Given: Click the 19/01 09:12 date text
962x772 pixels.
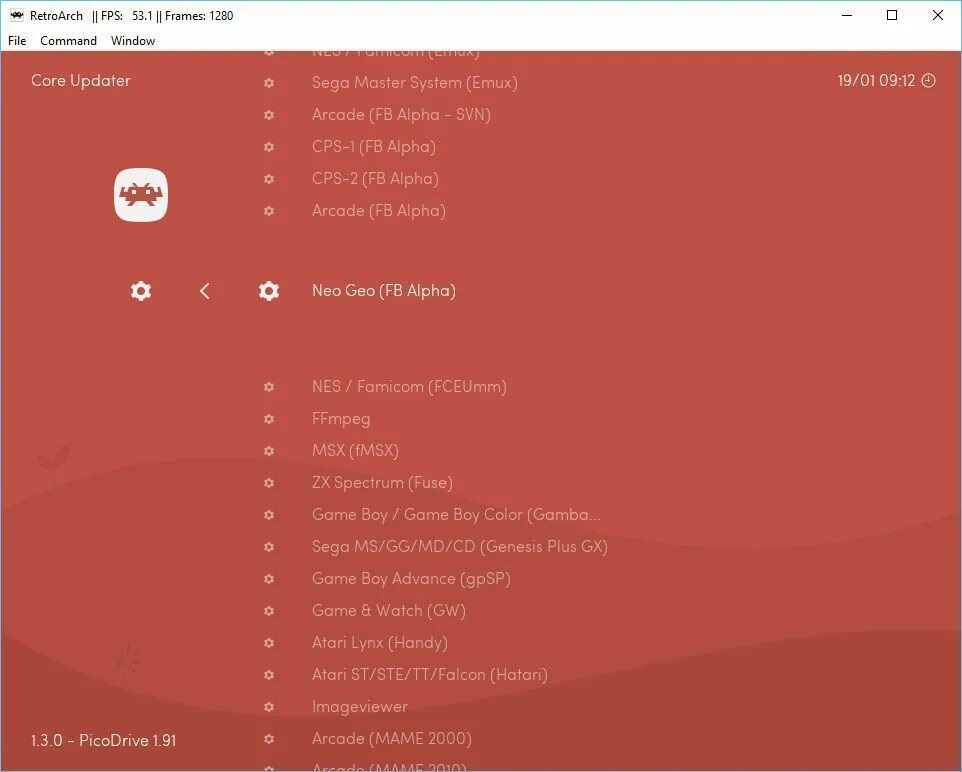Looking at the screenshot, I should 876,80.
